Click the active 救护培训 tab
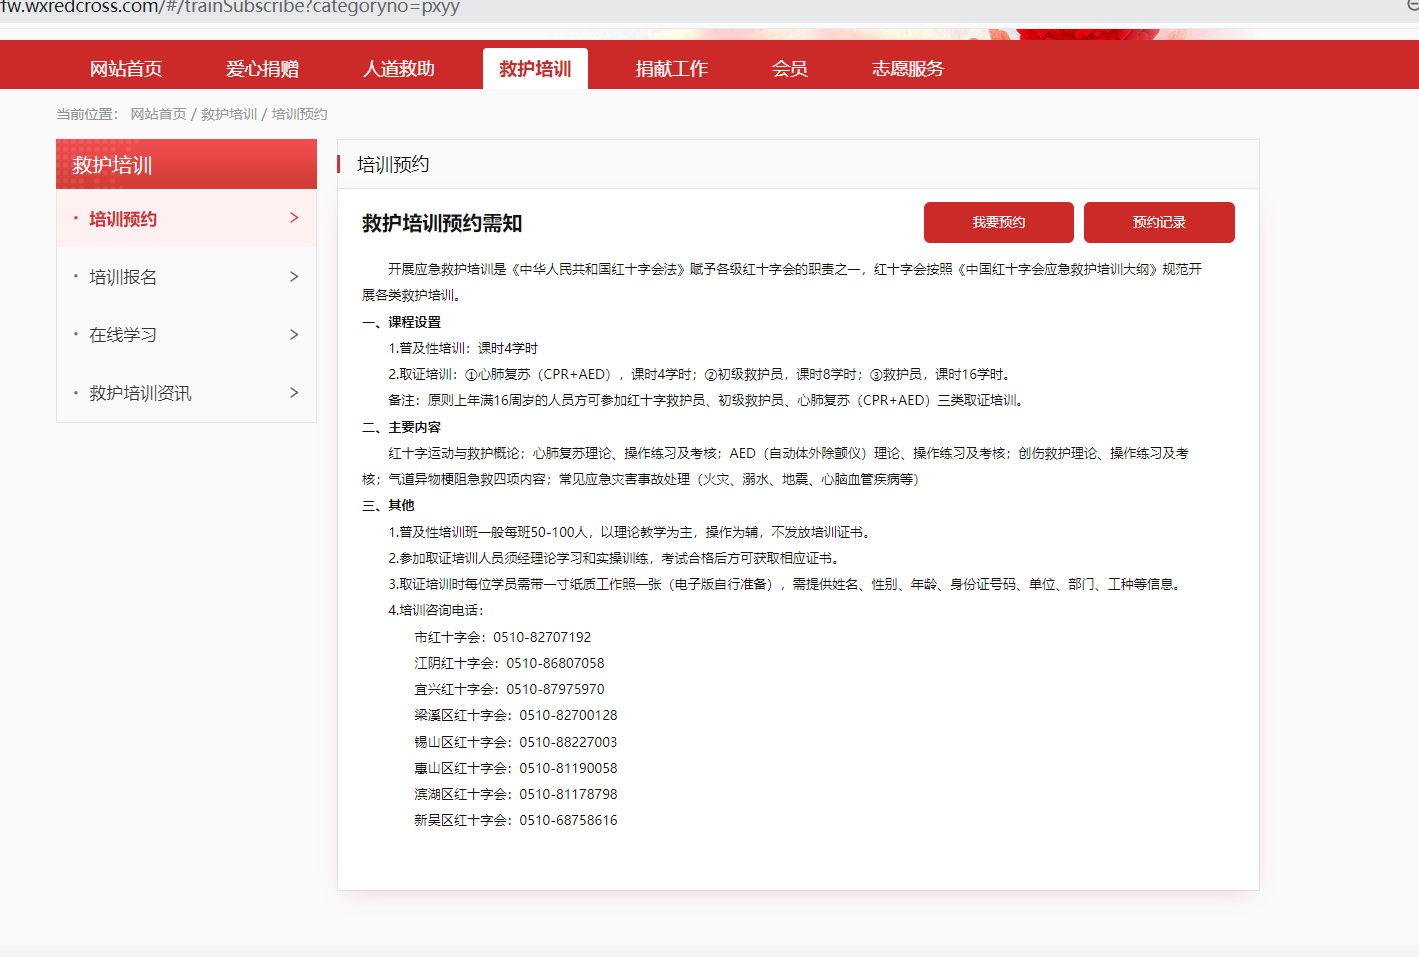Viewport: 1419px width, 957px height. pyautogui.click(x=535, y=69)
